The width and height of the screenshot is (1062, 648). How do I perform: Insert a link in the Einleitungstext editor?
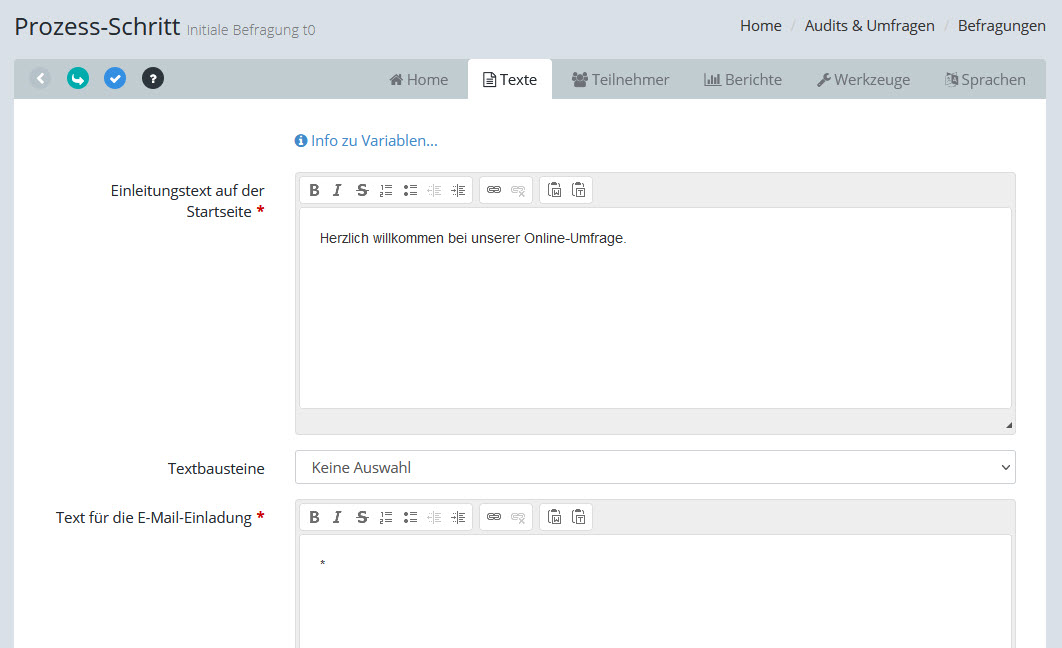coord(494,190)
